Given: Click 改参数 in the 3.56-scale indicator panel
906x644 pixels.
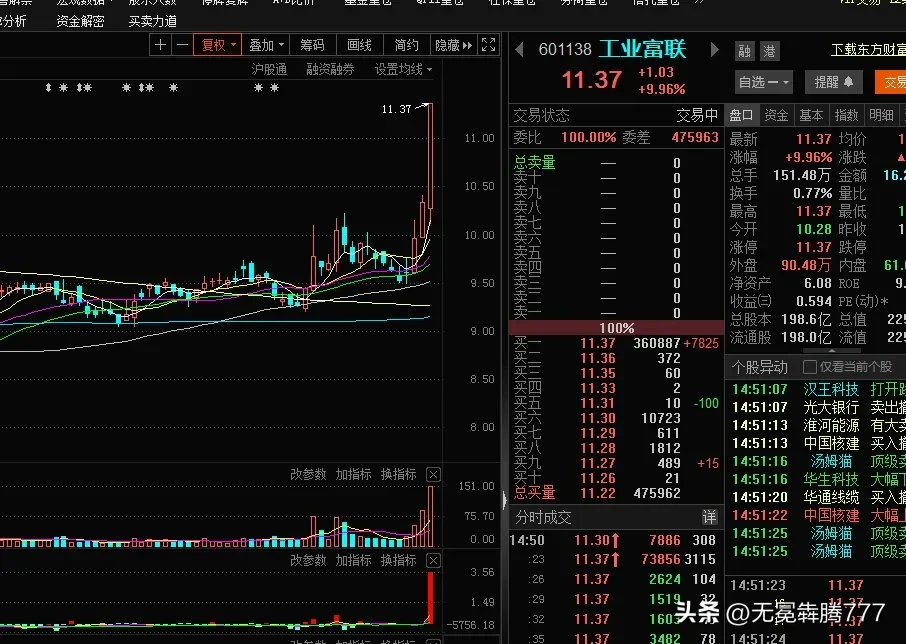Looking at the screenshot, I should (308, 560).
